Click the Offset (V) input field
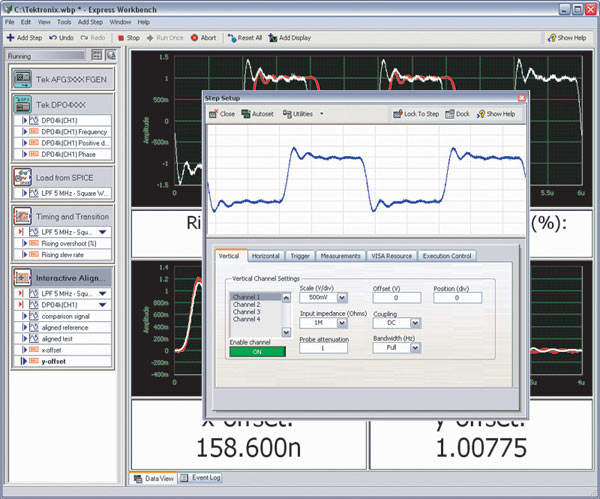The height and width of the screenshot is (499, 600). pos(397,297)
